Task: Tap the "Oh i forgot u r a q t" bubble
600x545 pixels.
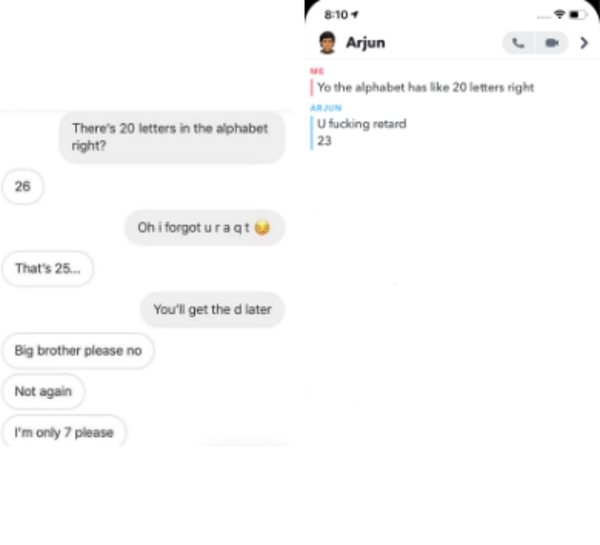Action: coord(204,228)
